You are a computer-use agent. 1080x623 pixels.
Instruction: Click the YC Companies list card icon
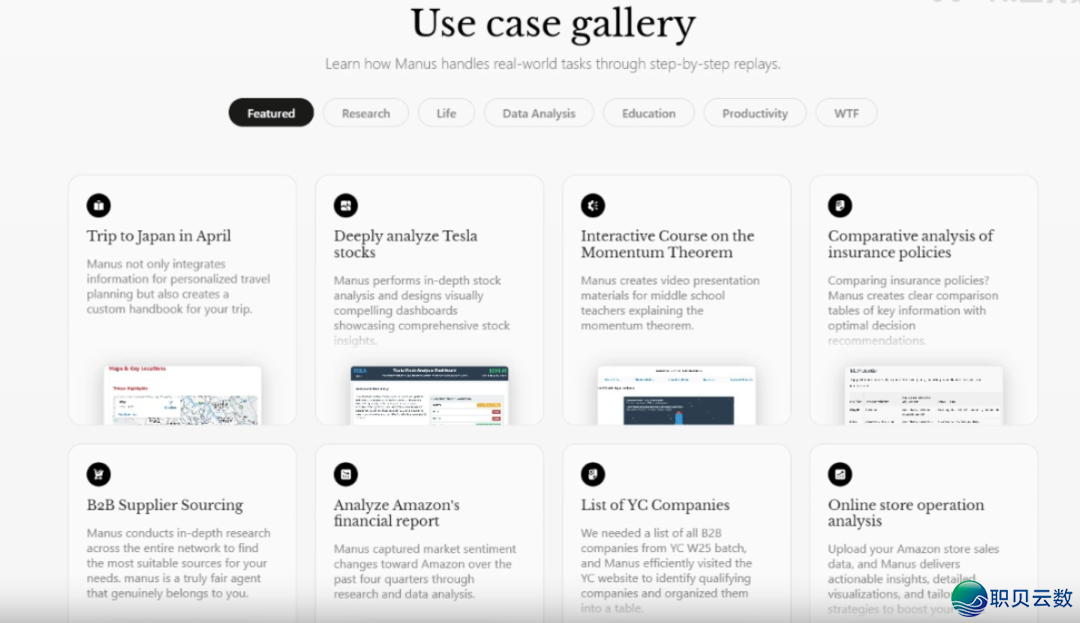[593, 474]
